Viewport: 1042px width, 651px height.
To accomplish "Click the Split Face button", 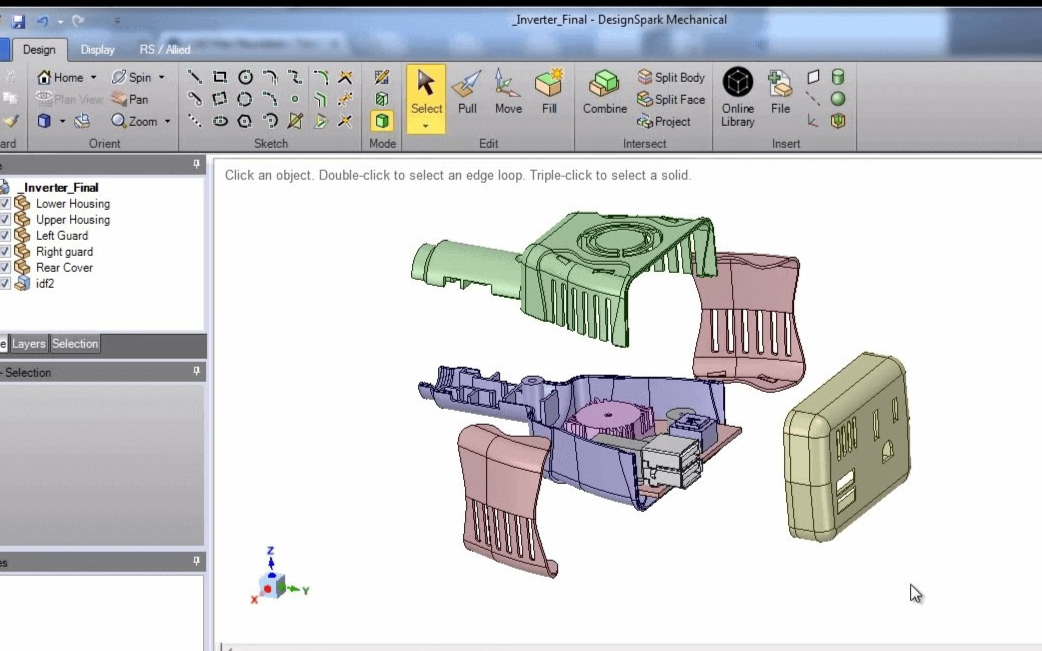I will pyautogui.click(x=671, y=99).
